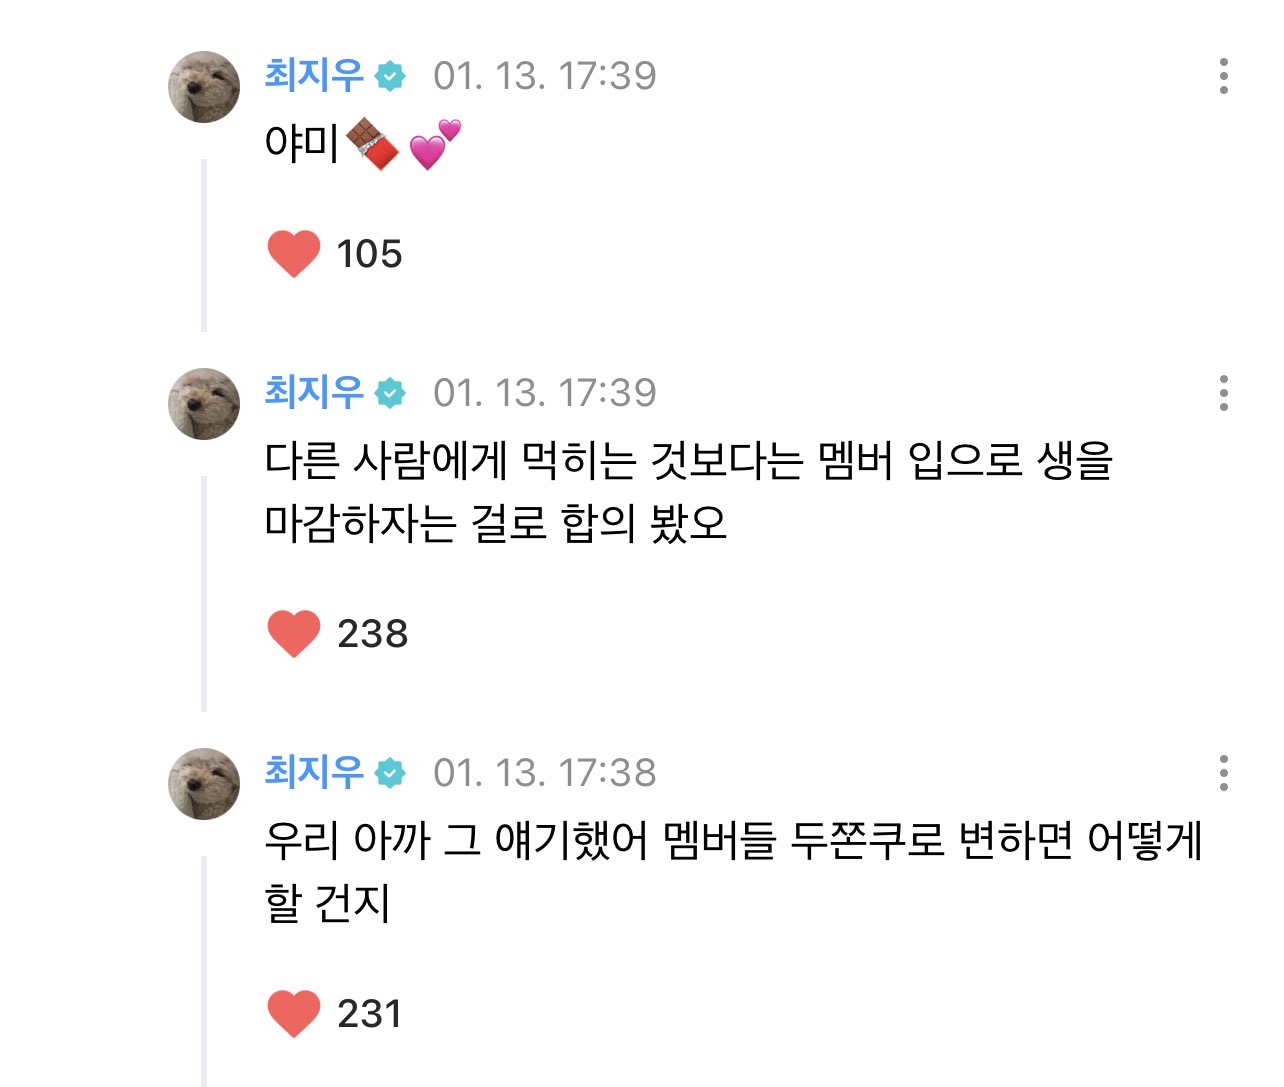Click the 231 like count
The width and height of the screenshot is (1284, 1087).
coord(369,1014)
